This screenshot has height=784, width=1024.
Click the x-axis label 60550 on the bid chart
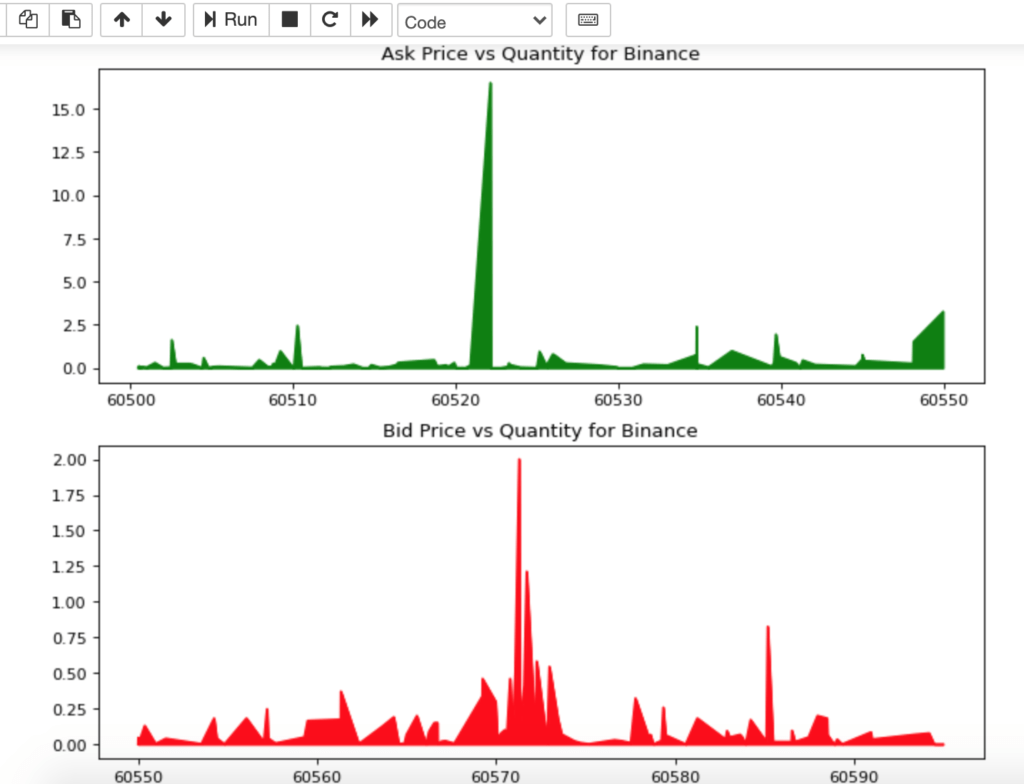coord(139,775)
